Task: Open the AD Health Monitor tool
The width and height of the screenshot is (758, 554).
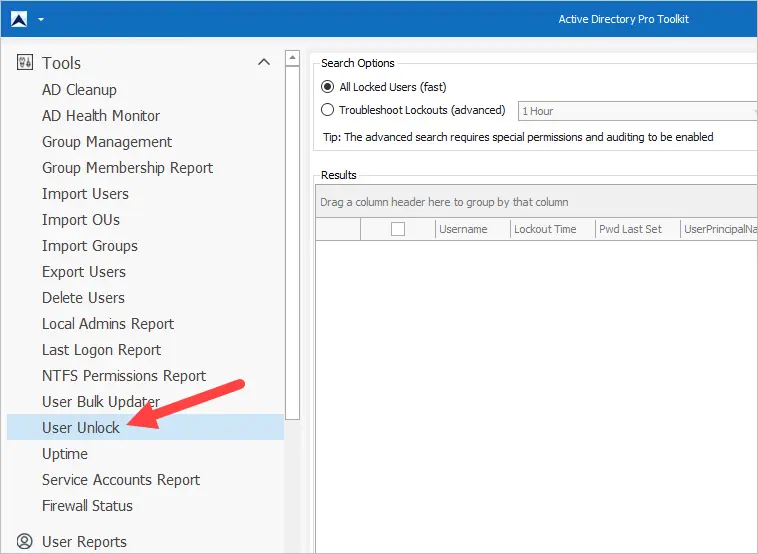Action: 101,116
